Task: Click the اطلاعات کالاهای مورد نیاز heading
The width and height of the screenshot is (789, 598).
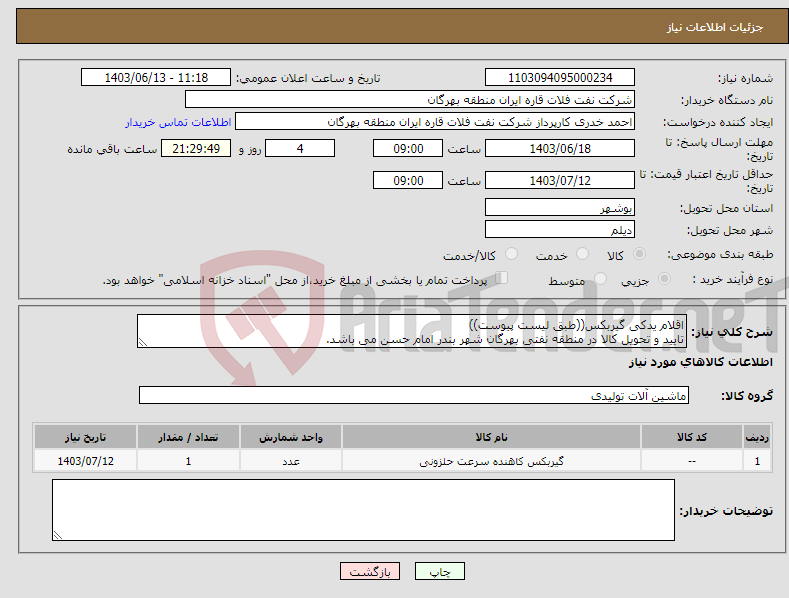Action: click(700, 362)
